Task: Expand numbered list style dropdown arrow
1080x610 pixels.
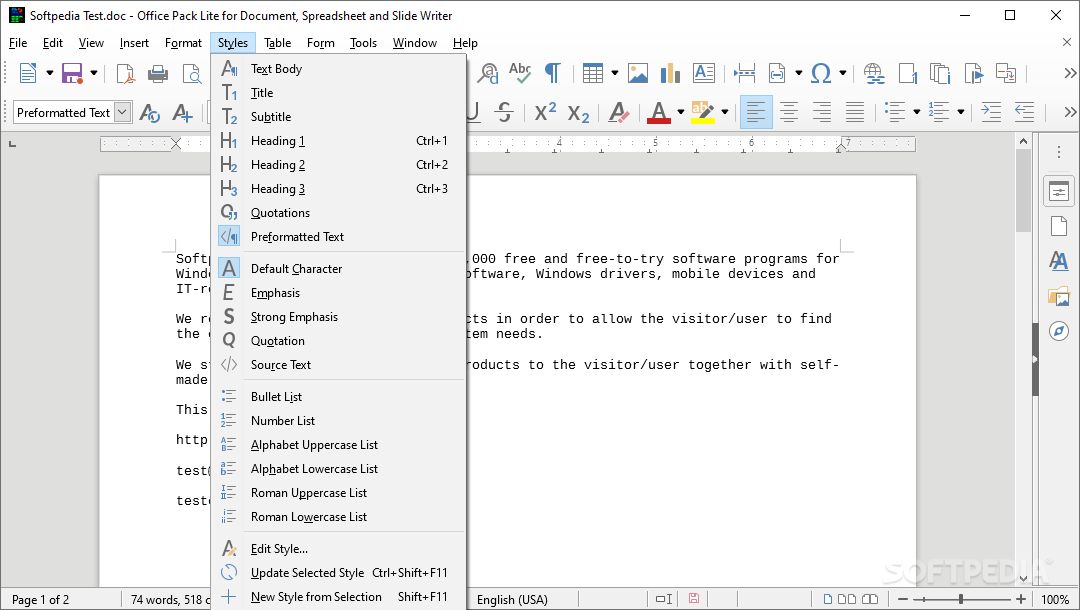Action: (960, 112)
